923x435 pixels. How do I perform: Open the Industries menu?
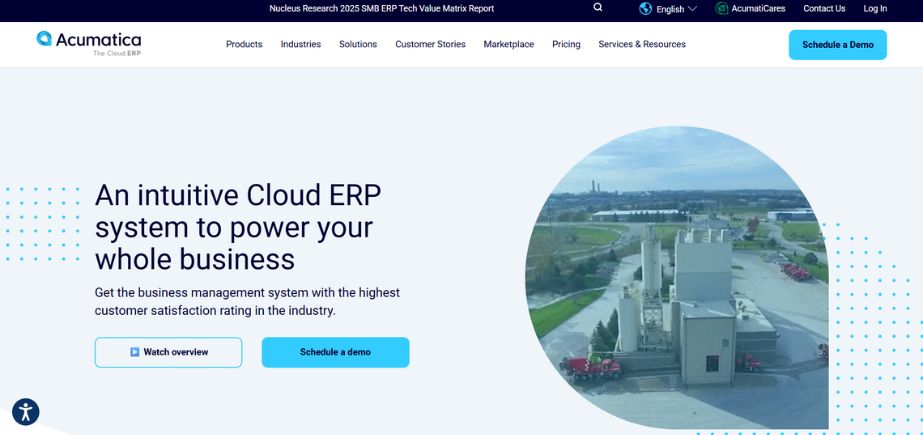point(301,44)
